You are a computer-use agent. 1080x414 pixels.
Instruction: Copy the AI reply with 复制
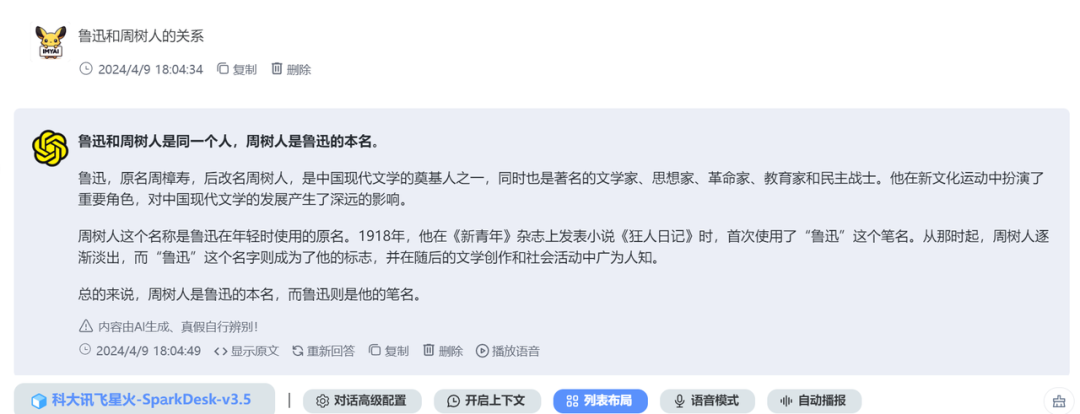[388, 351]
